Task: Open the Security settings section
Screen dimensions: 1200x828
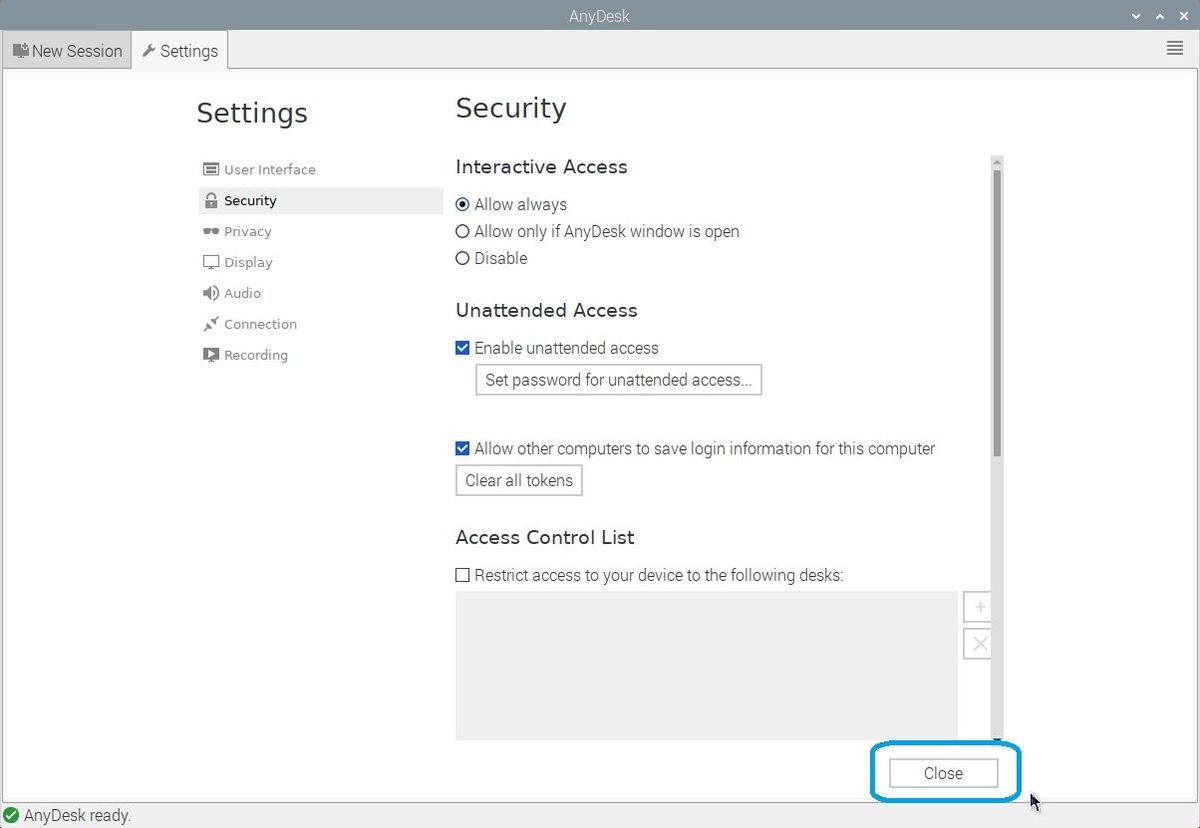Action: 320,200
